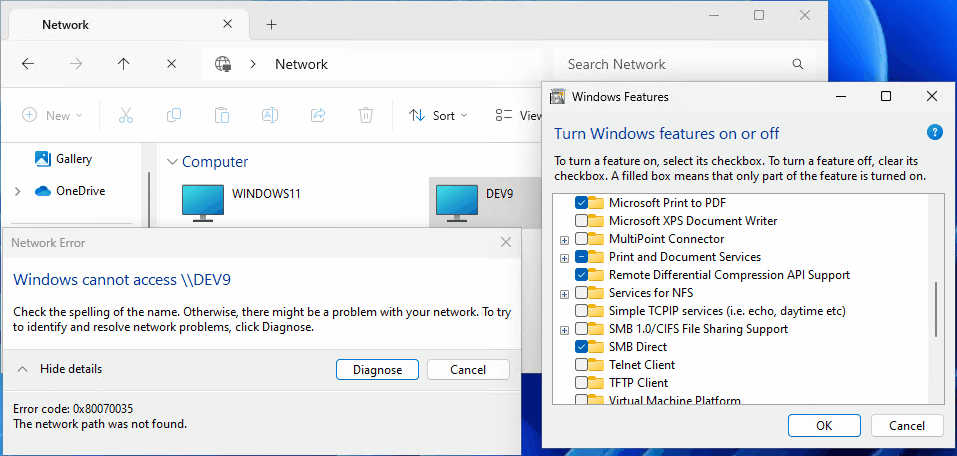Viewport: 957px width, 456px height.
Task: Close the Network Error dialog
Action: pos(505,242)
